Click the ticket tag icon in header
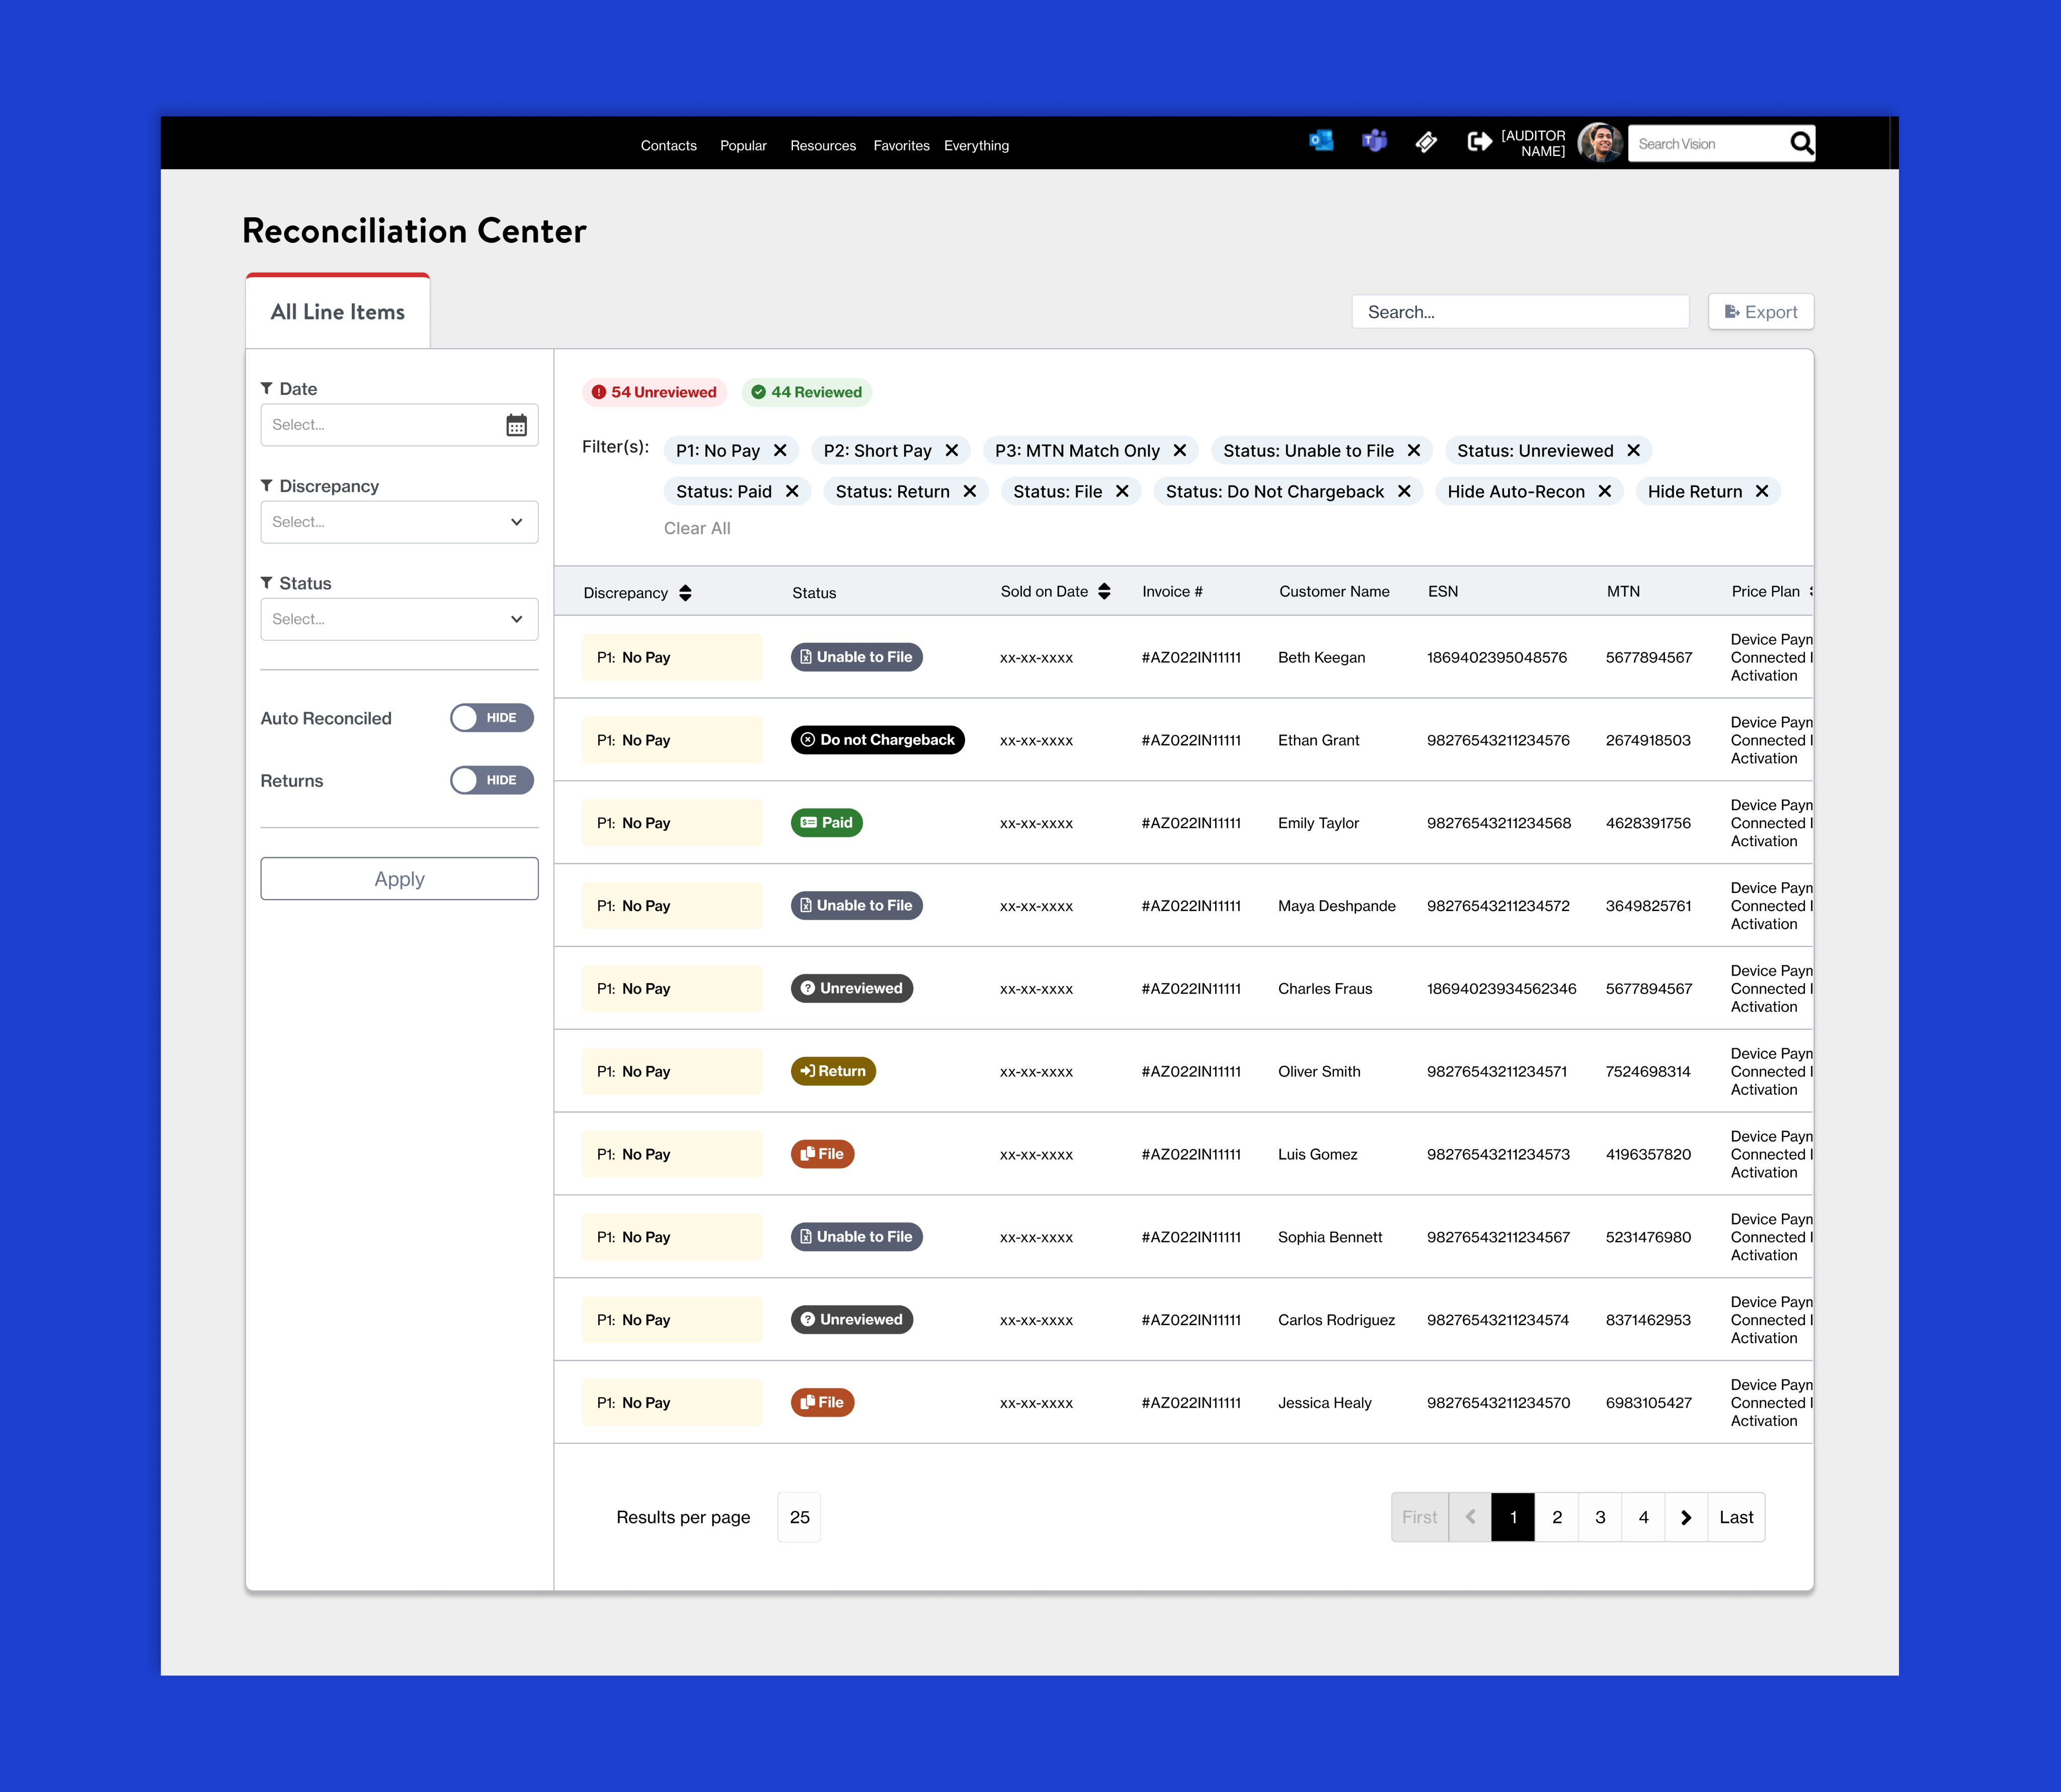The height and width of the screenshot is (1792, 2061). point(1427,142)
